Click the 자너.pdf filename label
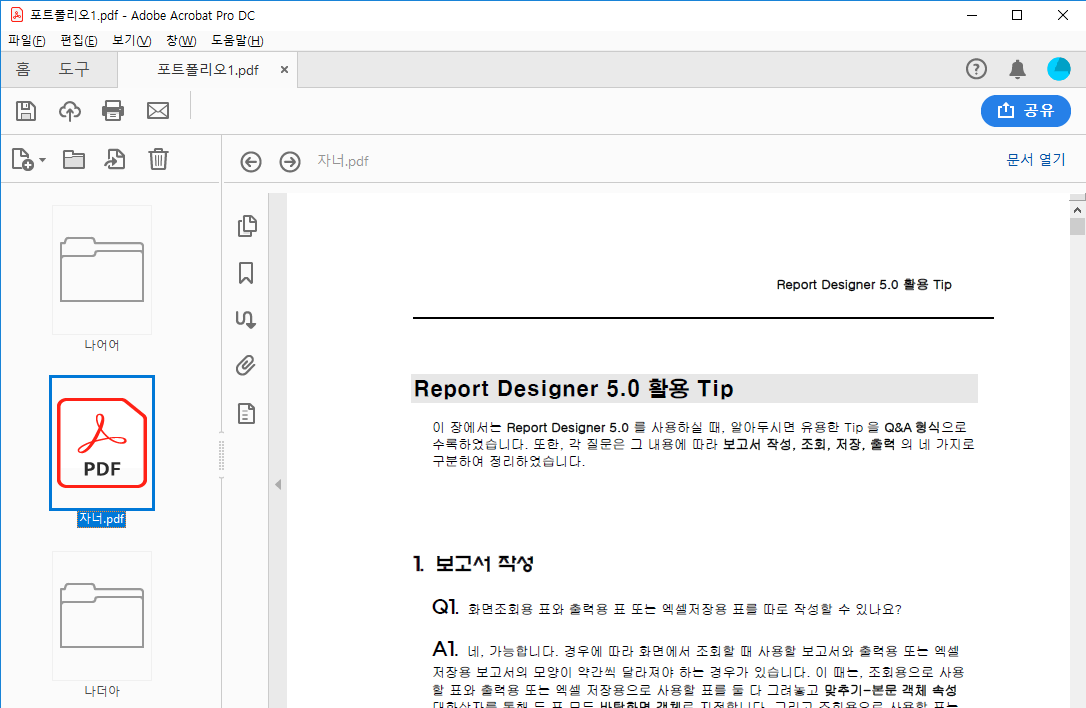This screenshot has width=1086, height=708. 102,519
